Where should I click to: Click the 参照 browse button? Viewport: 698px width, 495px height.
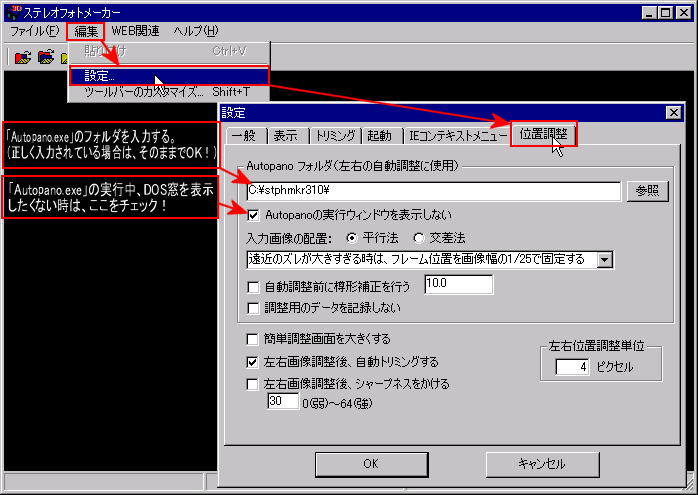point(647,191)
